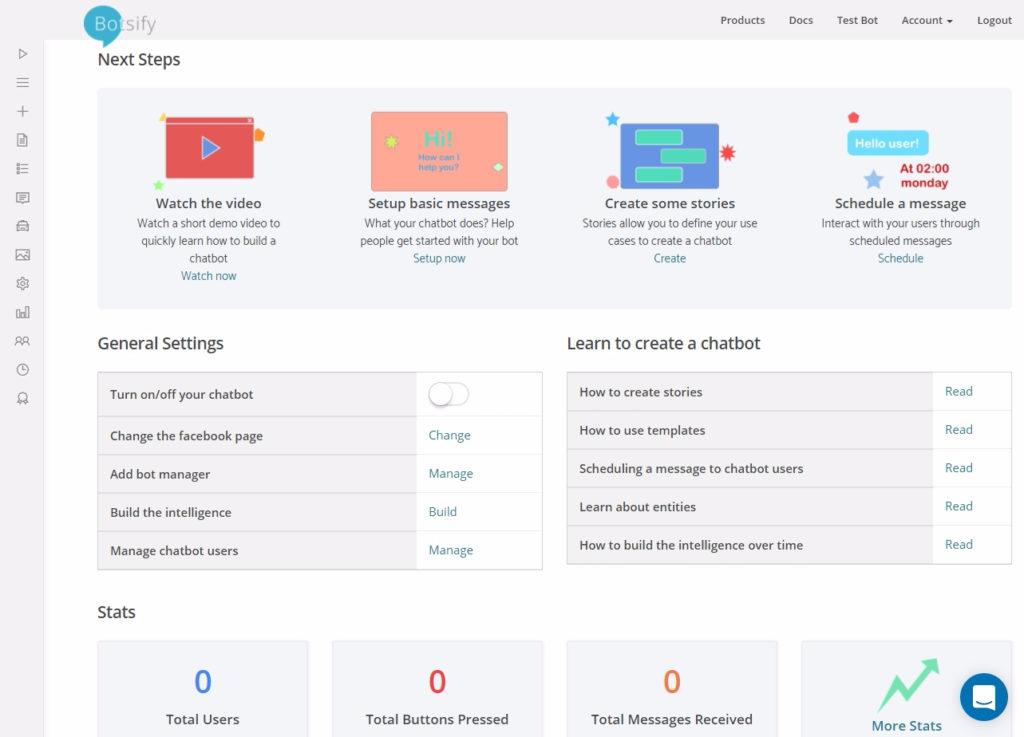The height and width of the screenshot is (737, 1024).
Task: Open the Products menu item
Action: pyautogui.click(x=742, y=20)
